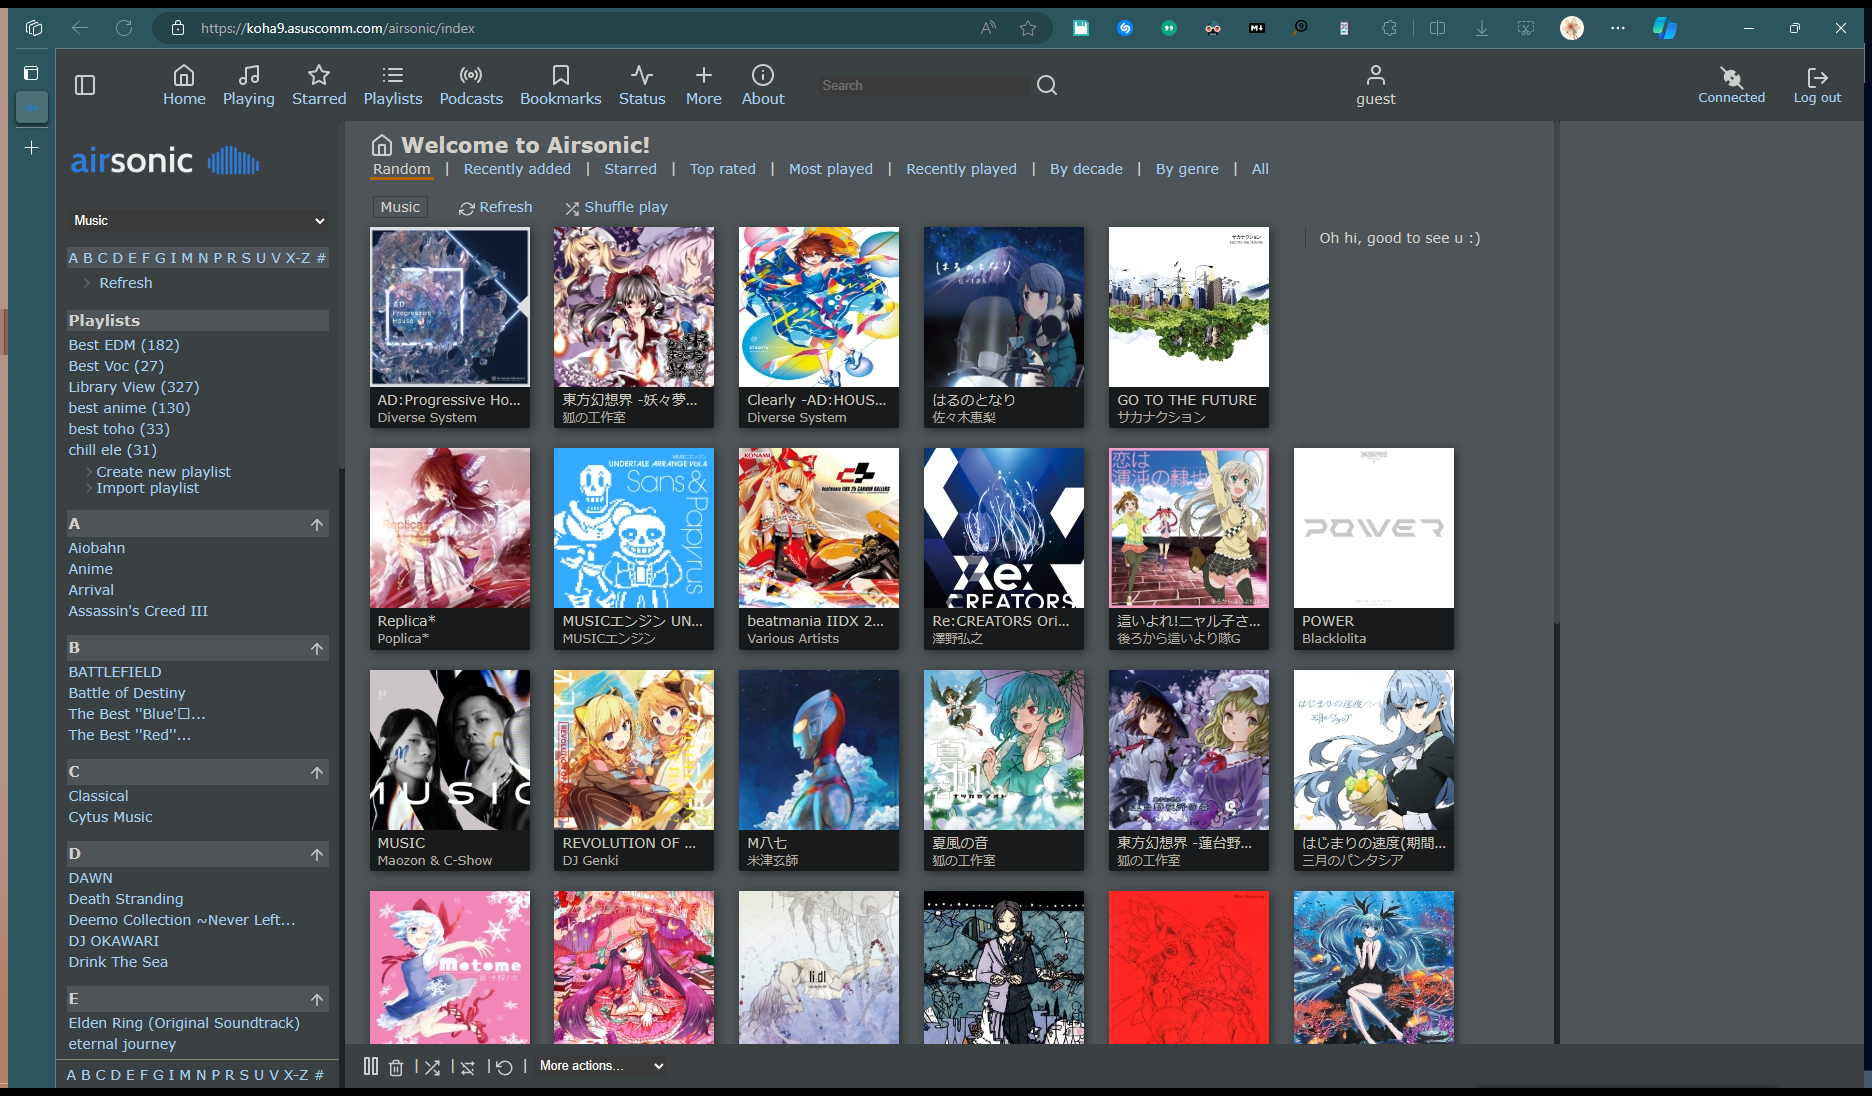The width and height of the screenshot is (1872, 1096).
Task: Open the Podcasts section
Action: [471, 85]
